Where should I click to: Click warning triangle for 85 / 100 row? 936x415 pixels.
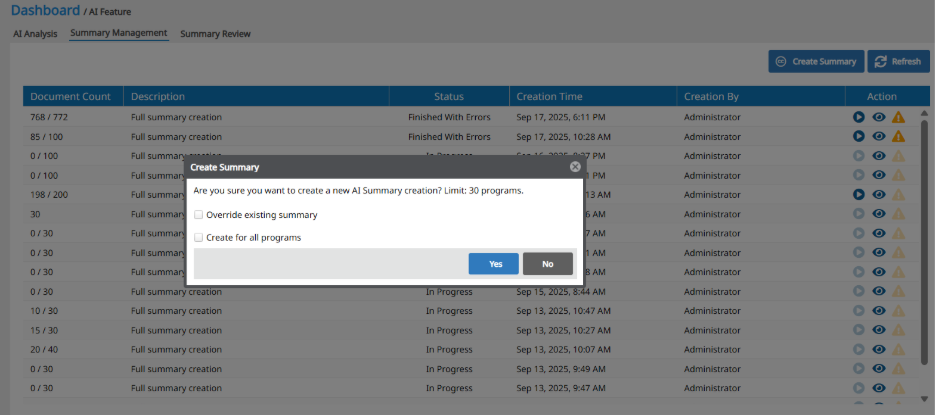[x=898, y=136]
